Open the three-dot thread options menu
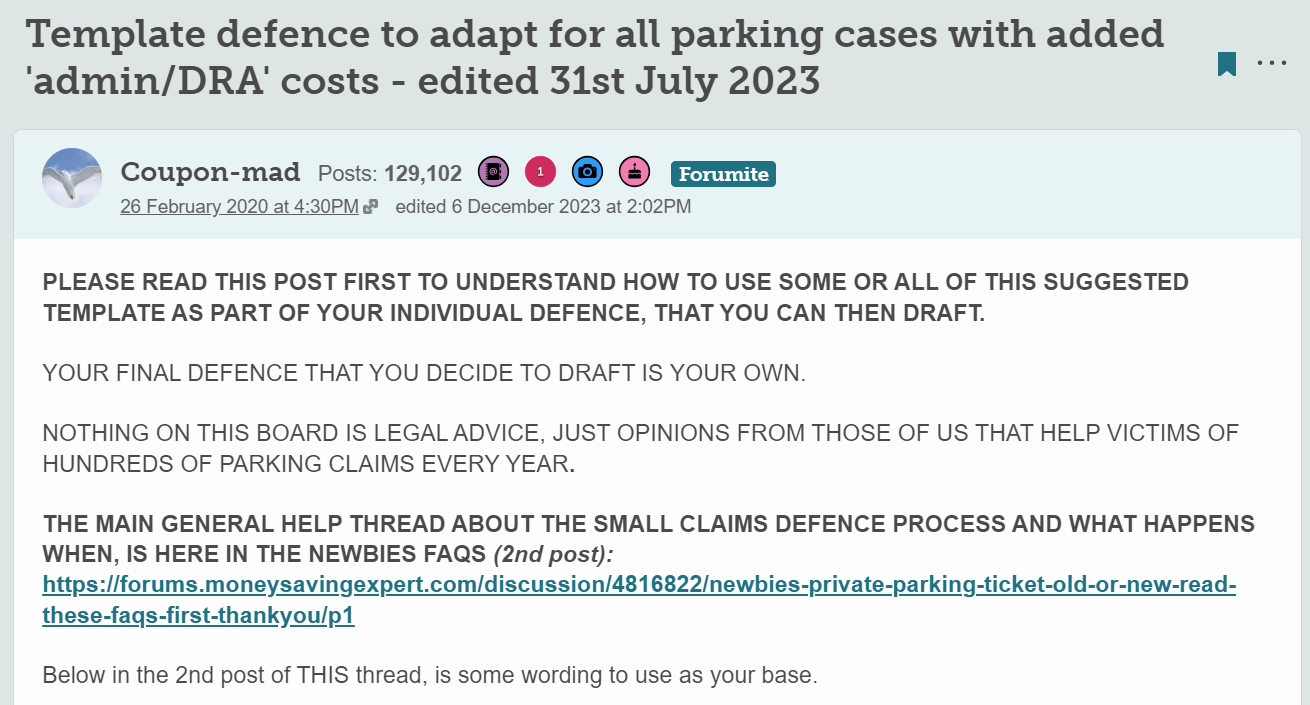1310x705 pixels. (1272, 63)
